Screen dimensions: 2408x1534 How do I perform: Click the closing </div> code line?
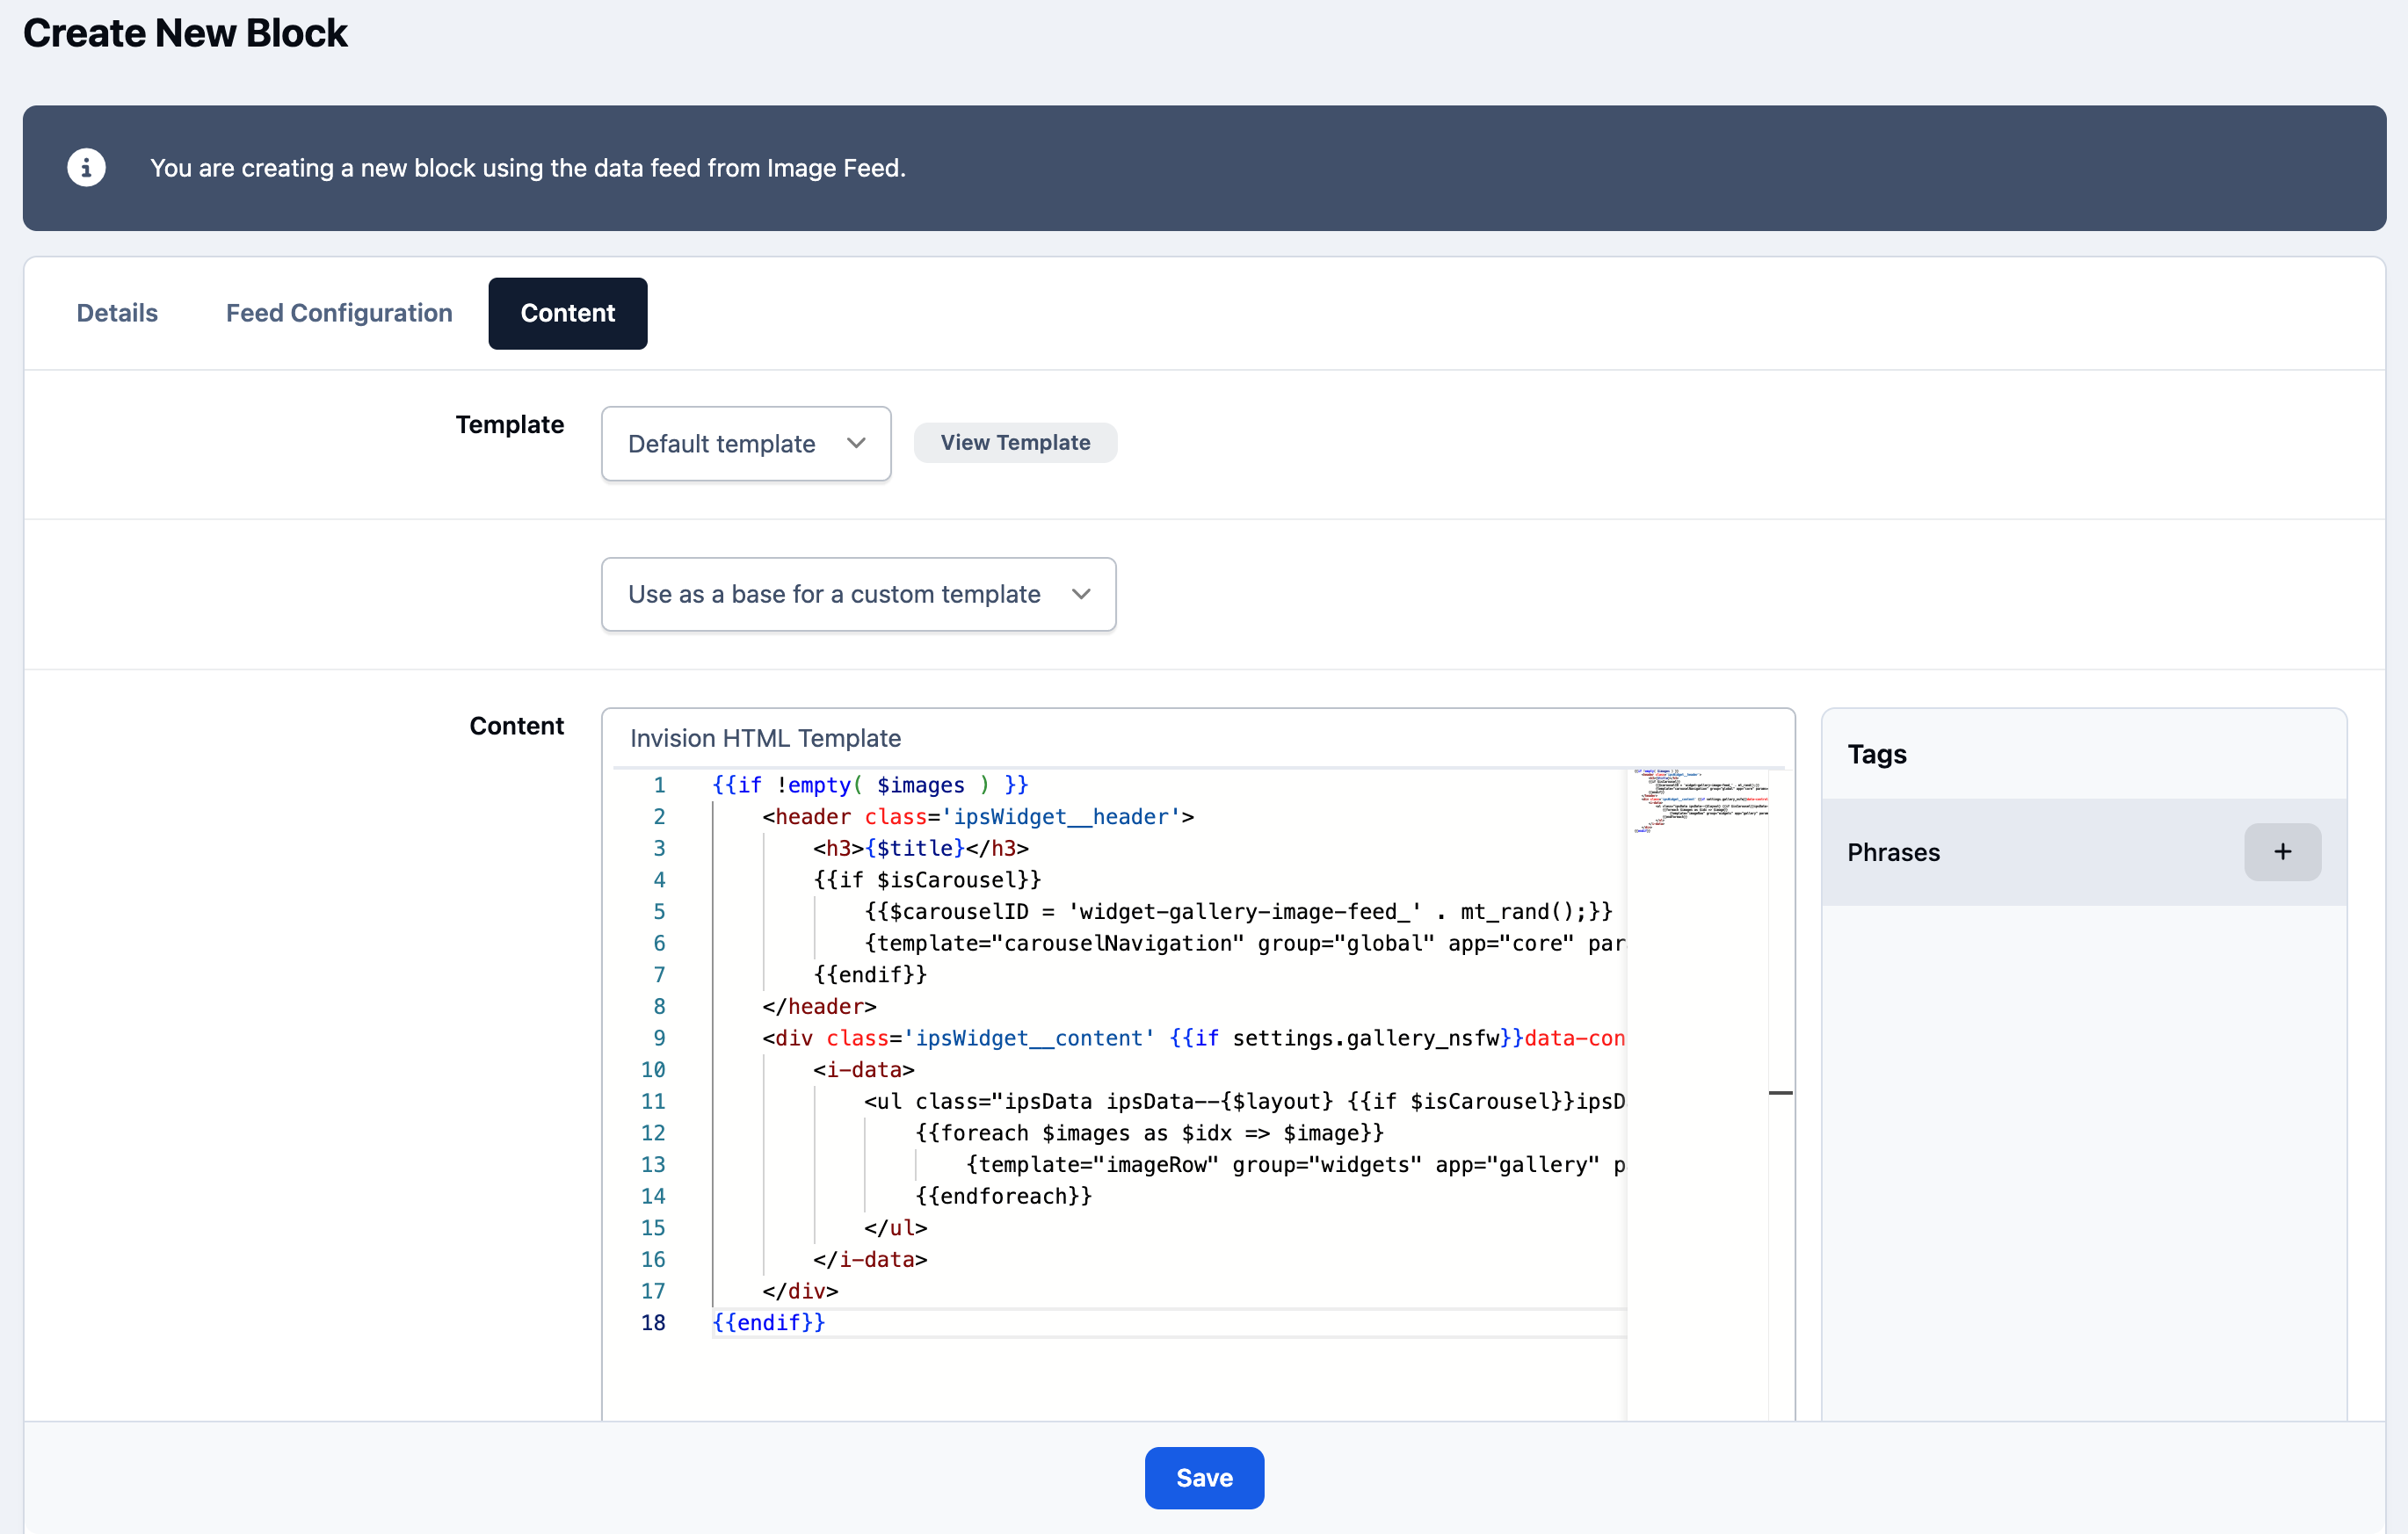point(800,1291)
